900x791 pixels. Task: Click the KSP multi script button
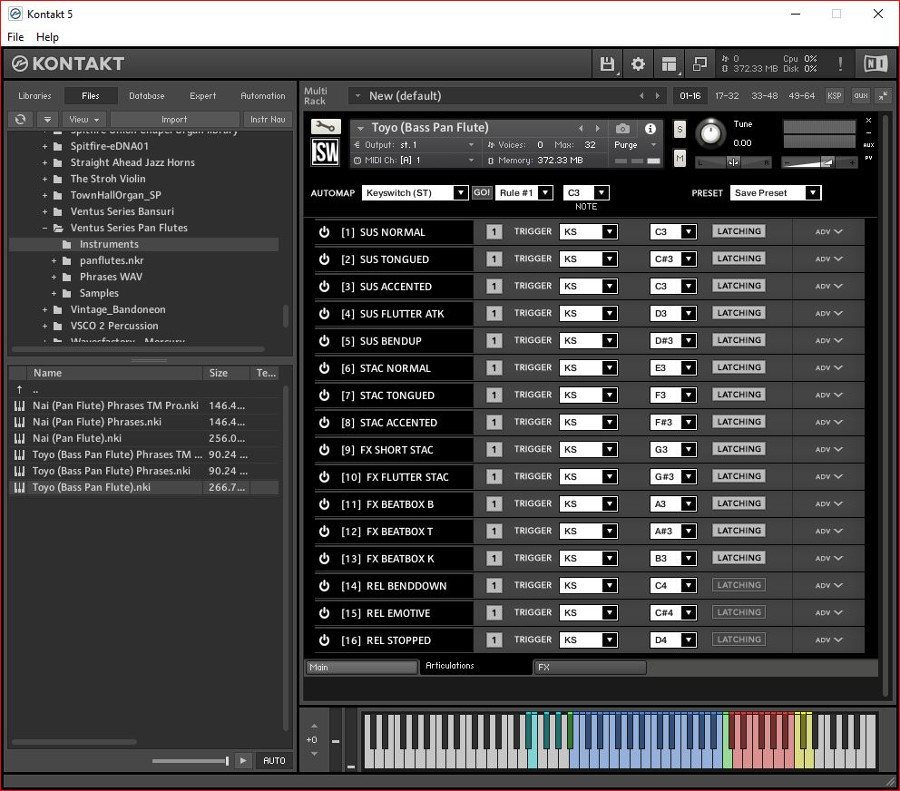point(834,96)
